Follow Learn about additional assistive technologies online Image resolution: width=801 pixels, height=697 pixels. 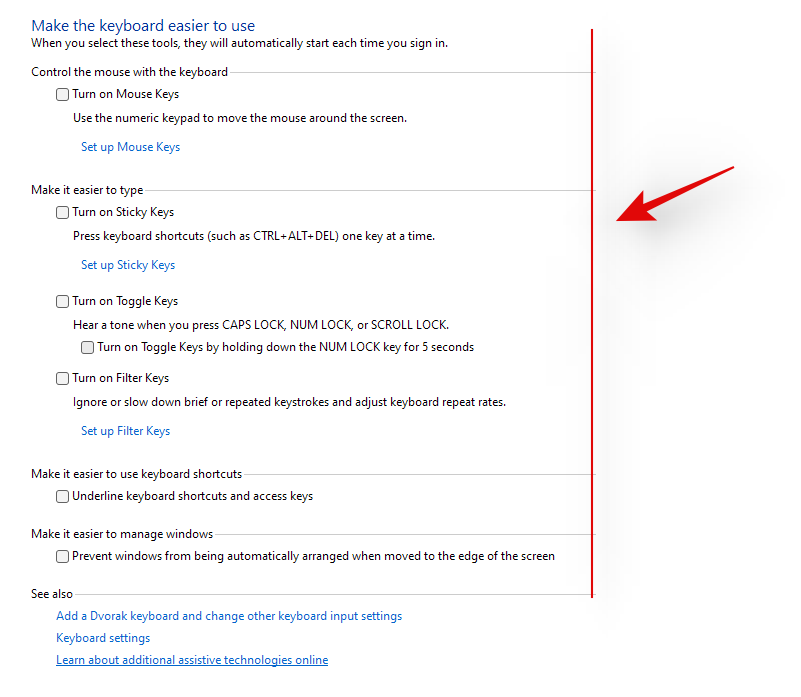click(x=192, y=660)
